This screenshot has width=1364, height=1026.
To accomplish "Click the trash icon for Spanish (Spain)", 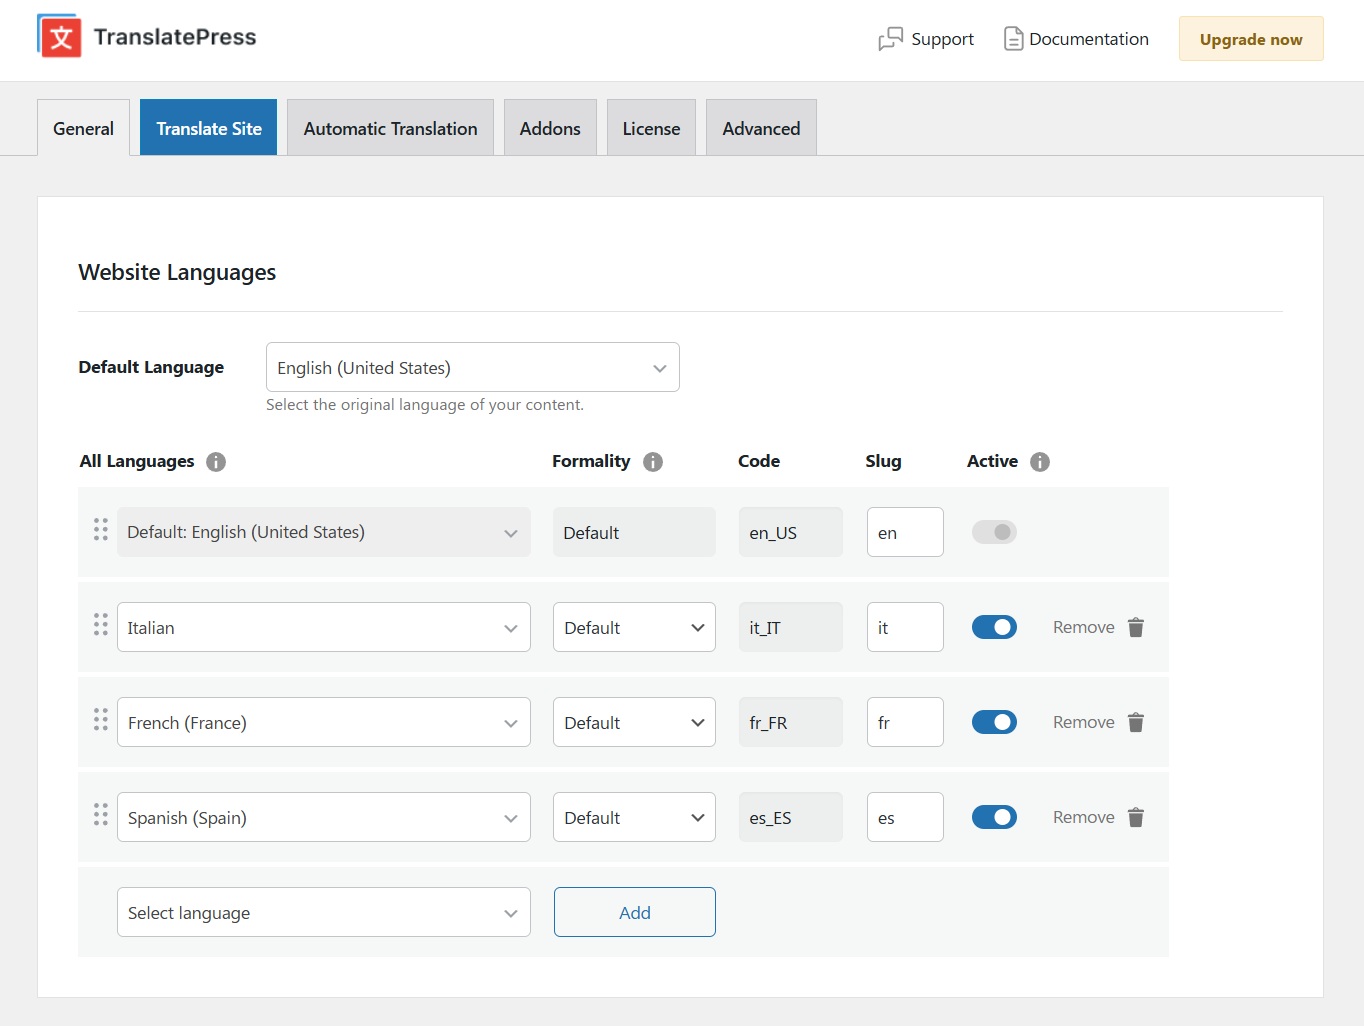I will (1136, 818).
